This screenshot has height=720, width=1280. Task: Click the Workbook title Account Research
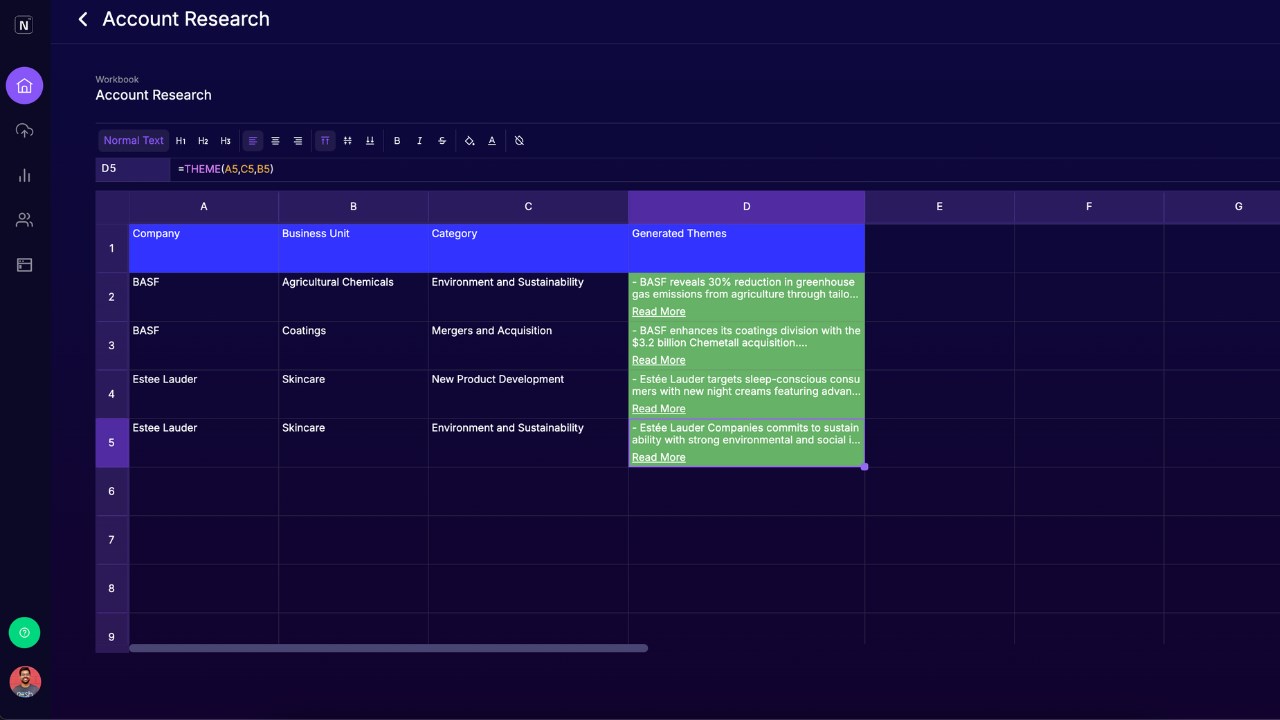pyautogui.click(x=153, y=95)
